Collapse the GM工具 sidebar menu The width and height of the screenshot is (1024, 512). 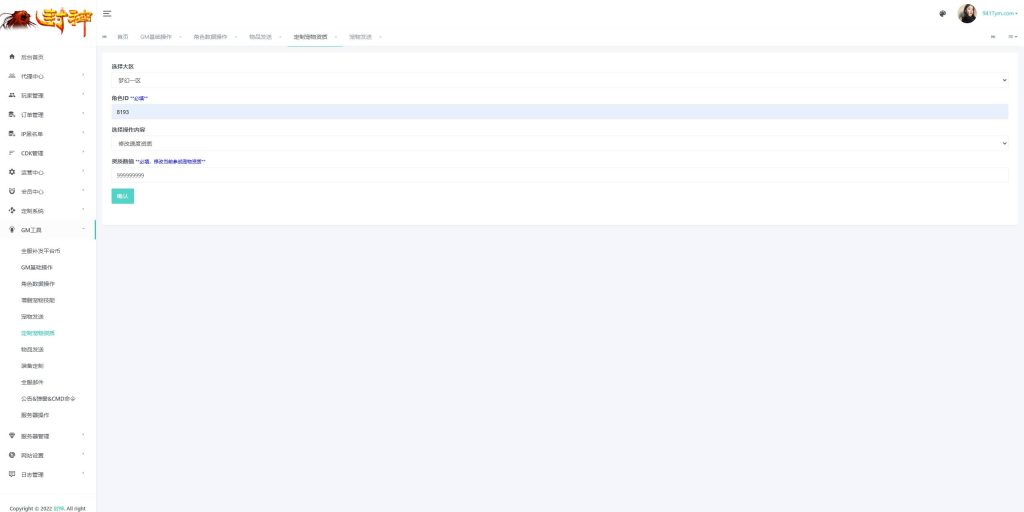tap(48, 230)
